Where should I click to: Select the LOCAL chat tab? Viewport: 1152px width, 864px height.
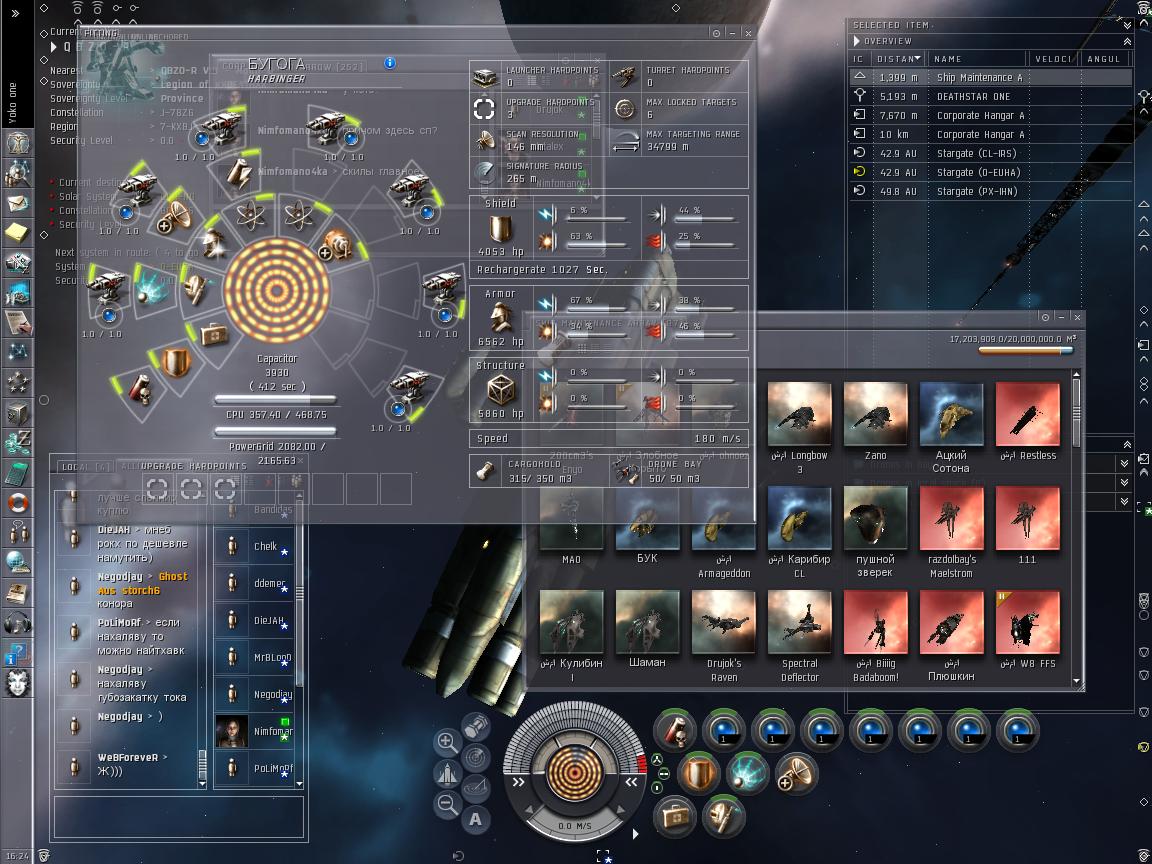85,467
